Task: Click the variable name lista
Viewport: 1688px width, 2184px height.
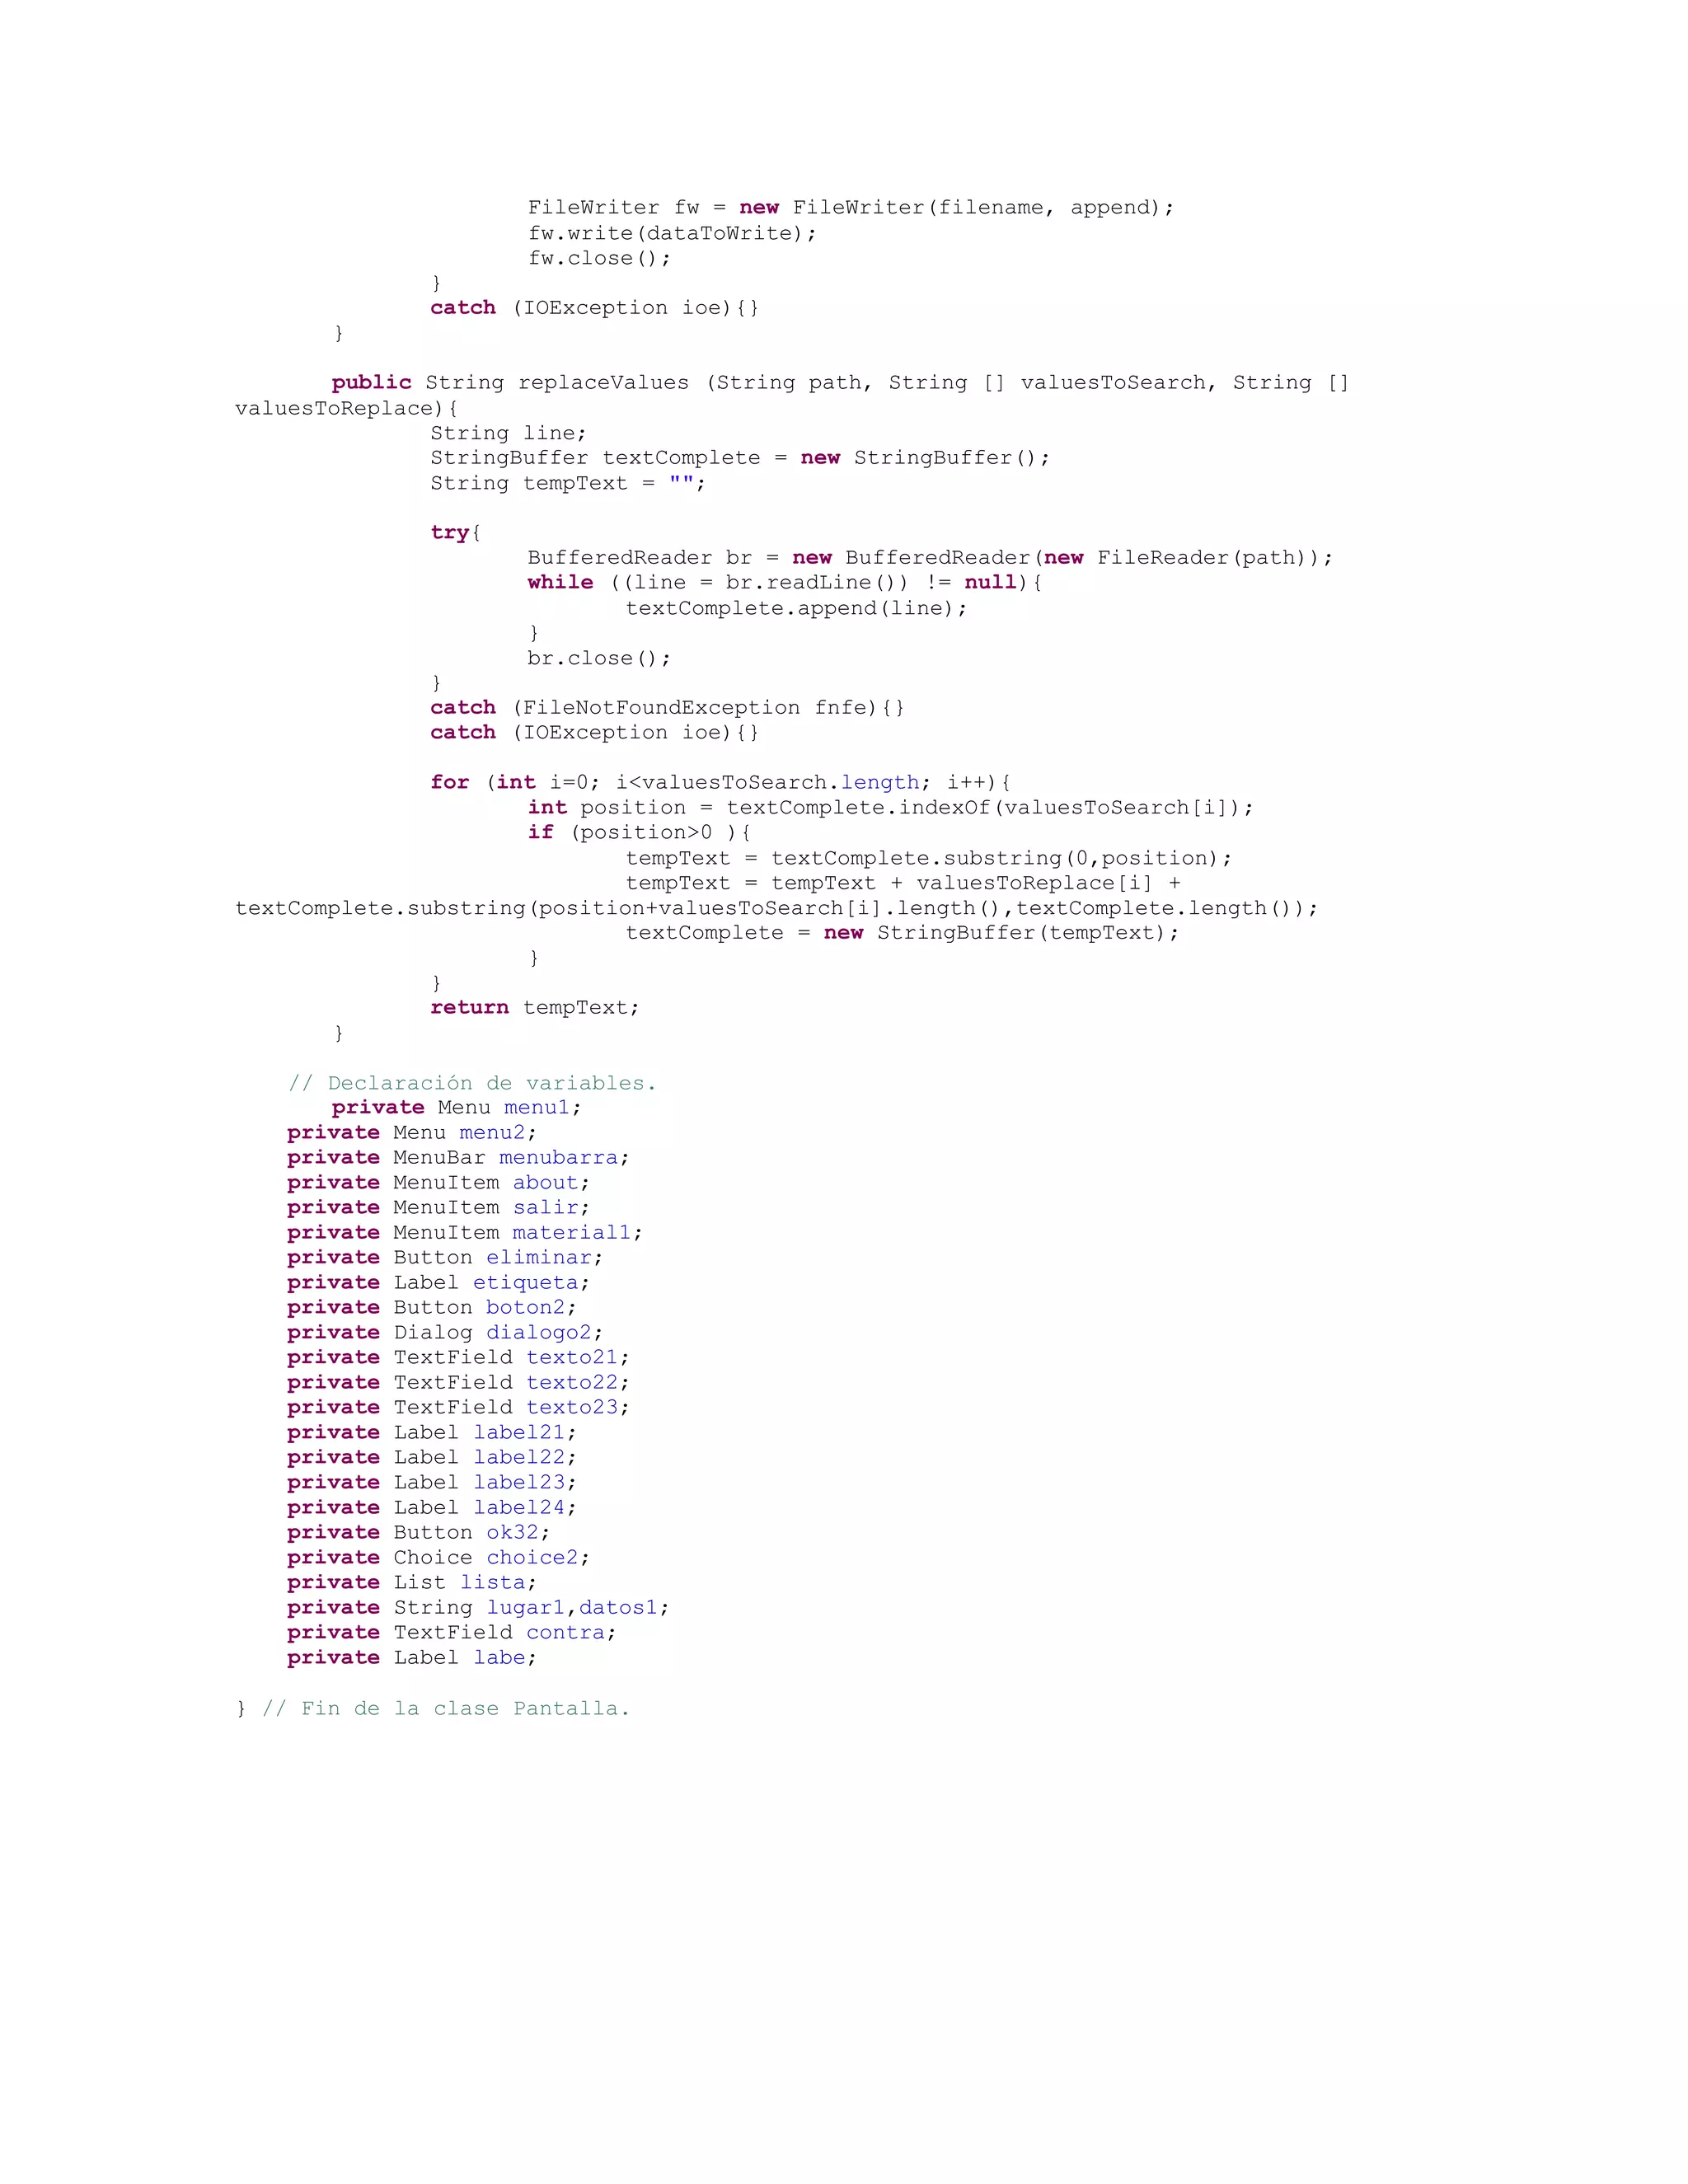Action: click(x=493, y=1582)
